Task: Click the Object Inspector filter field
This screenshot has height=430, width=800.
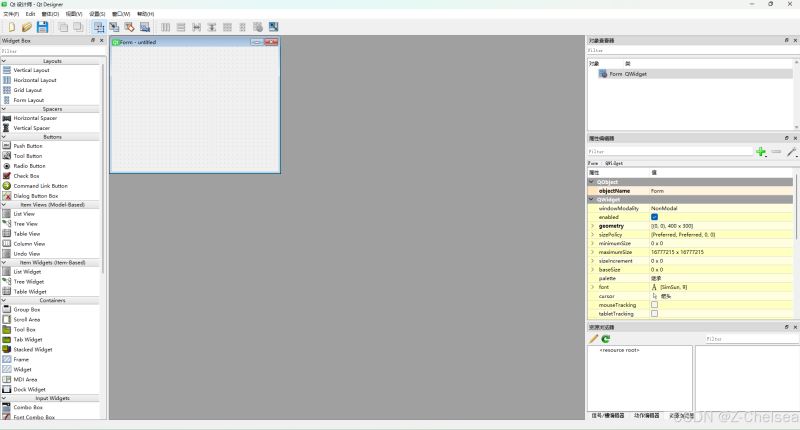Action: [x=693, y=50]
